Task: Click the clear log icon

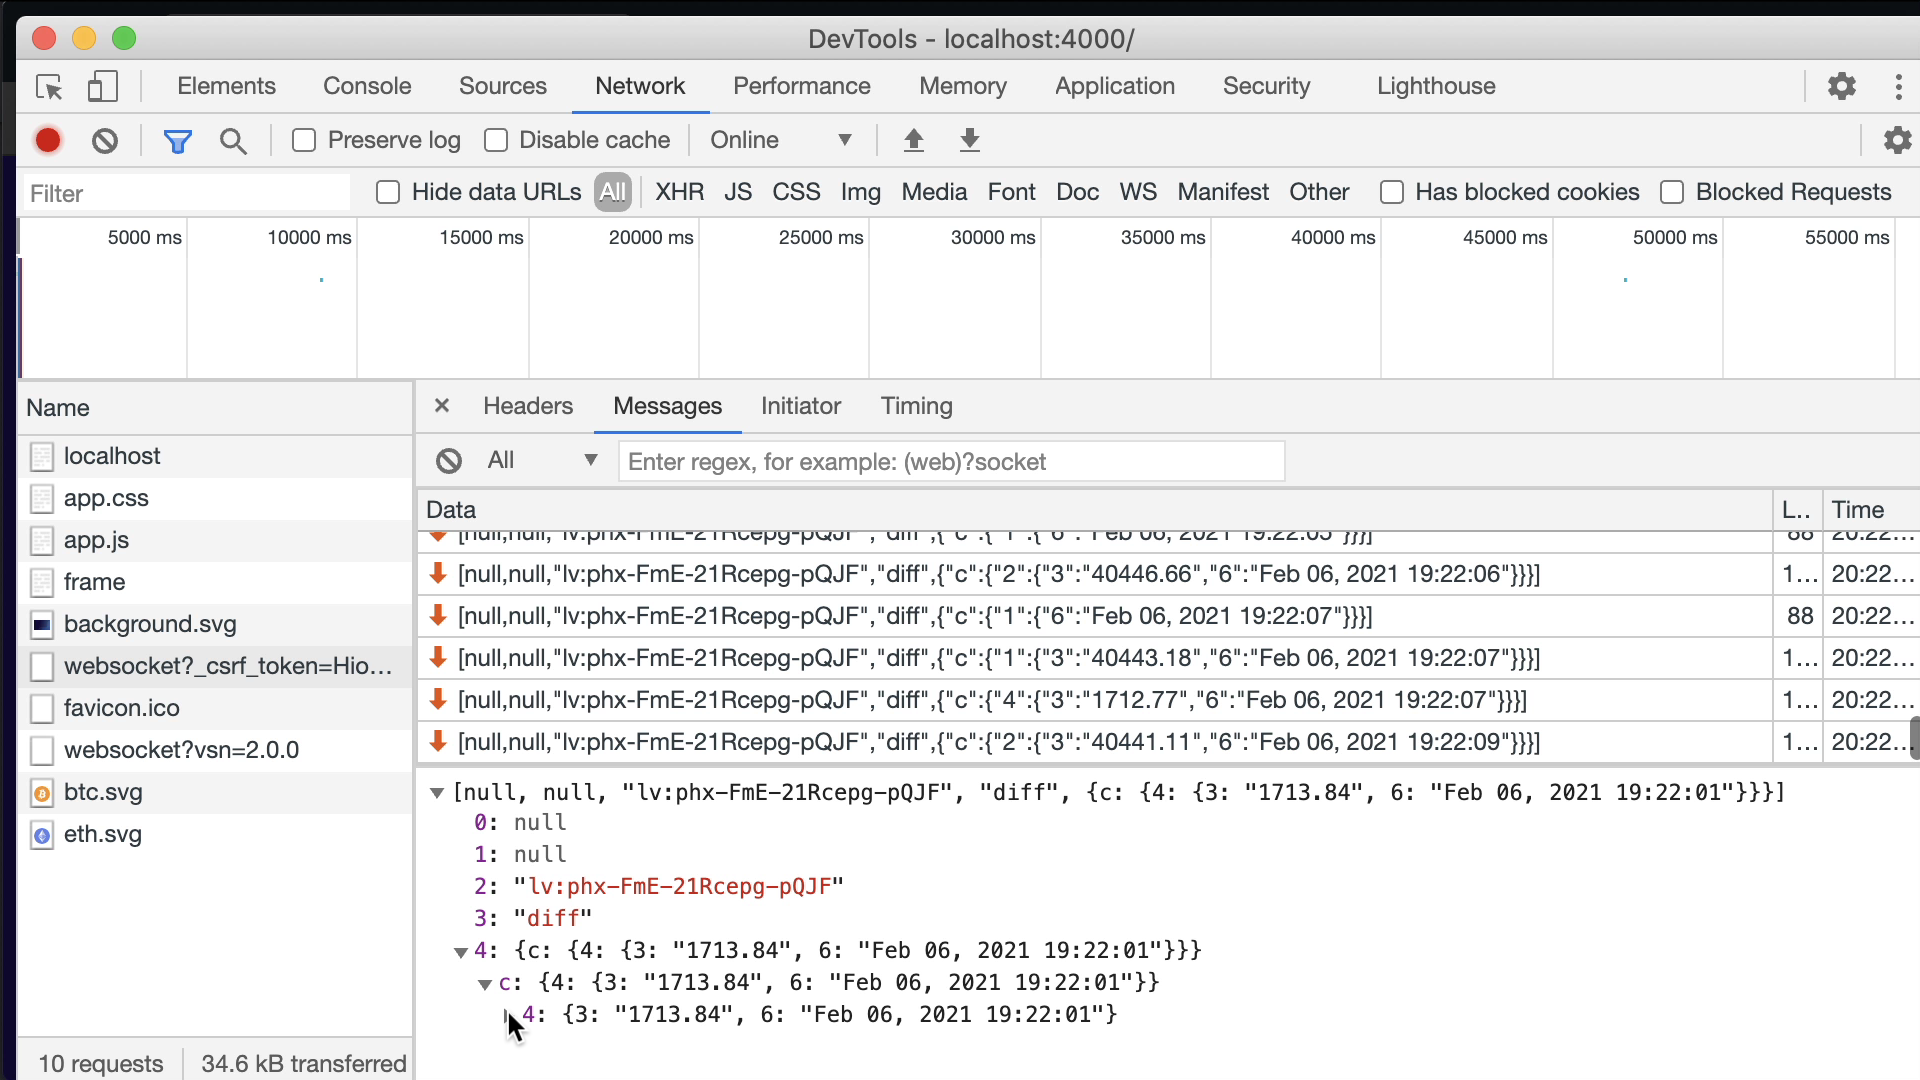Action: pos(105,140)
